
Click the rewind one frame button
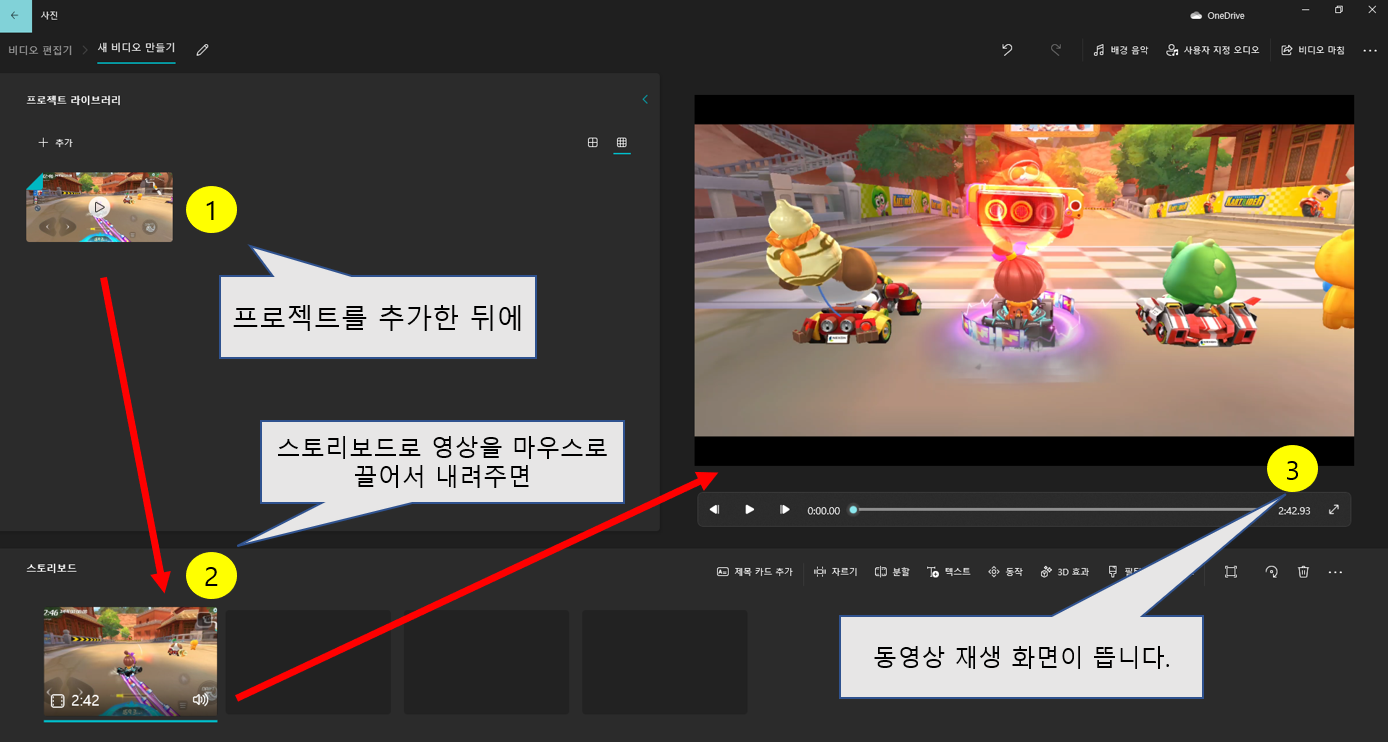(x=714, y=510)
